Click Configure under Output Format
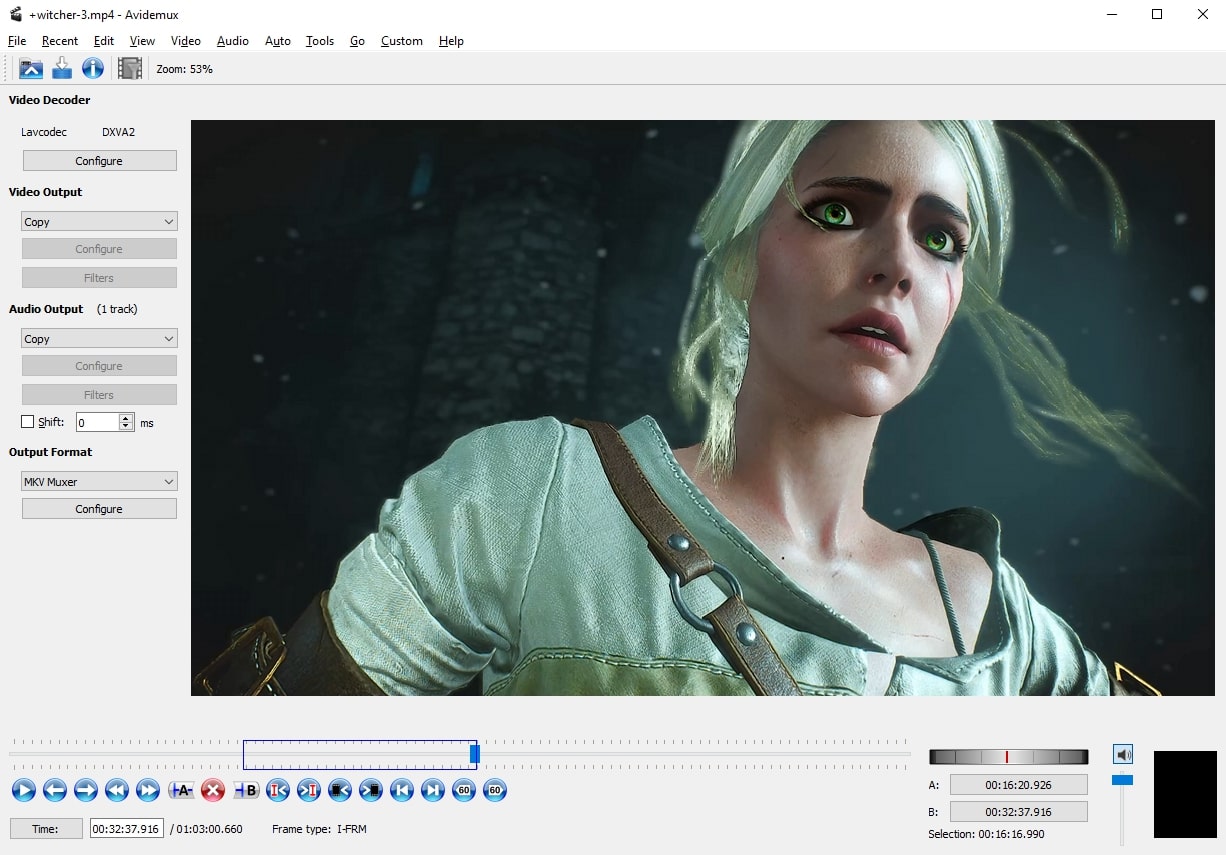The image size is (1226, 855). pos(99,509)
